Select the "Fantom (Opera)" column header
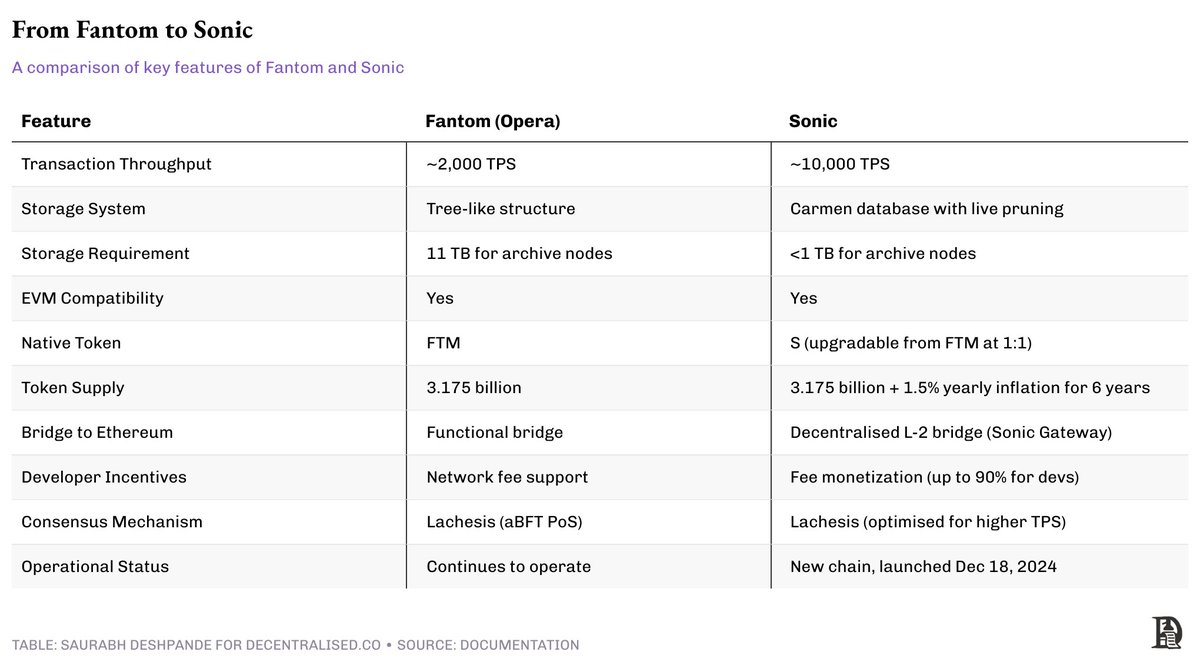Viewport: 1200px width, 665px height. pos(493,121)
